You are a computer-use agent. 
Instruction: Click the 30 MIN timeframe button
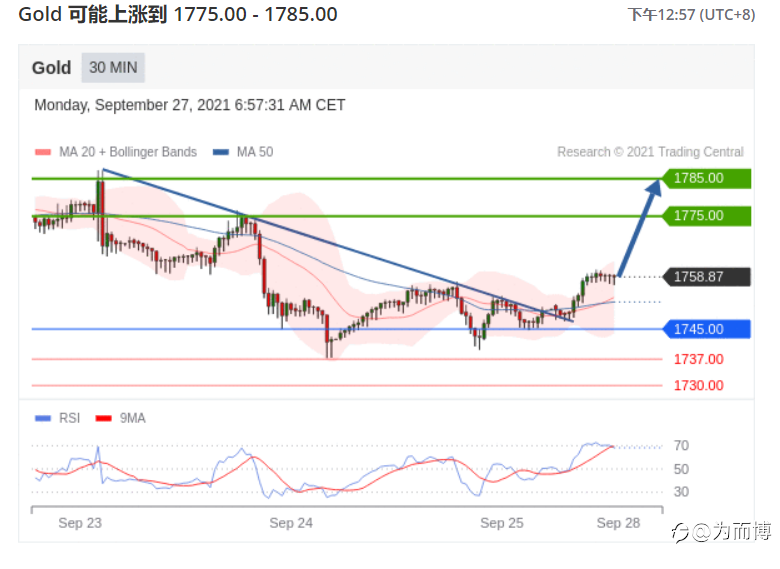(x=113, y=68)
